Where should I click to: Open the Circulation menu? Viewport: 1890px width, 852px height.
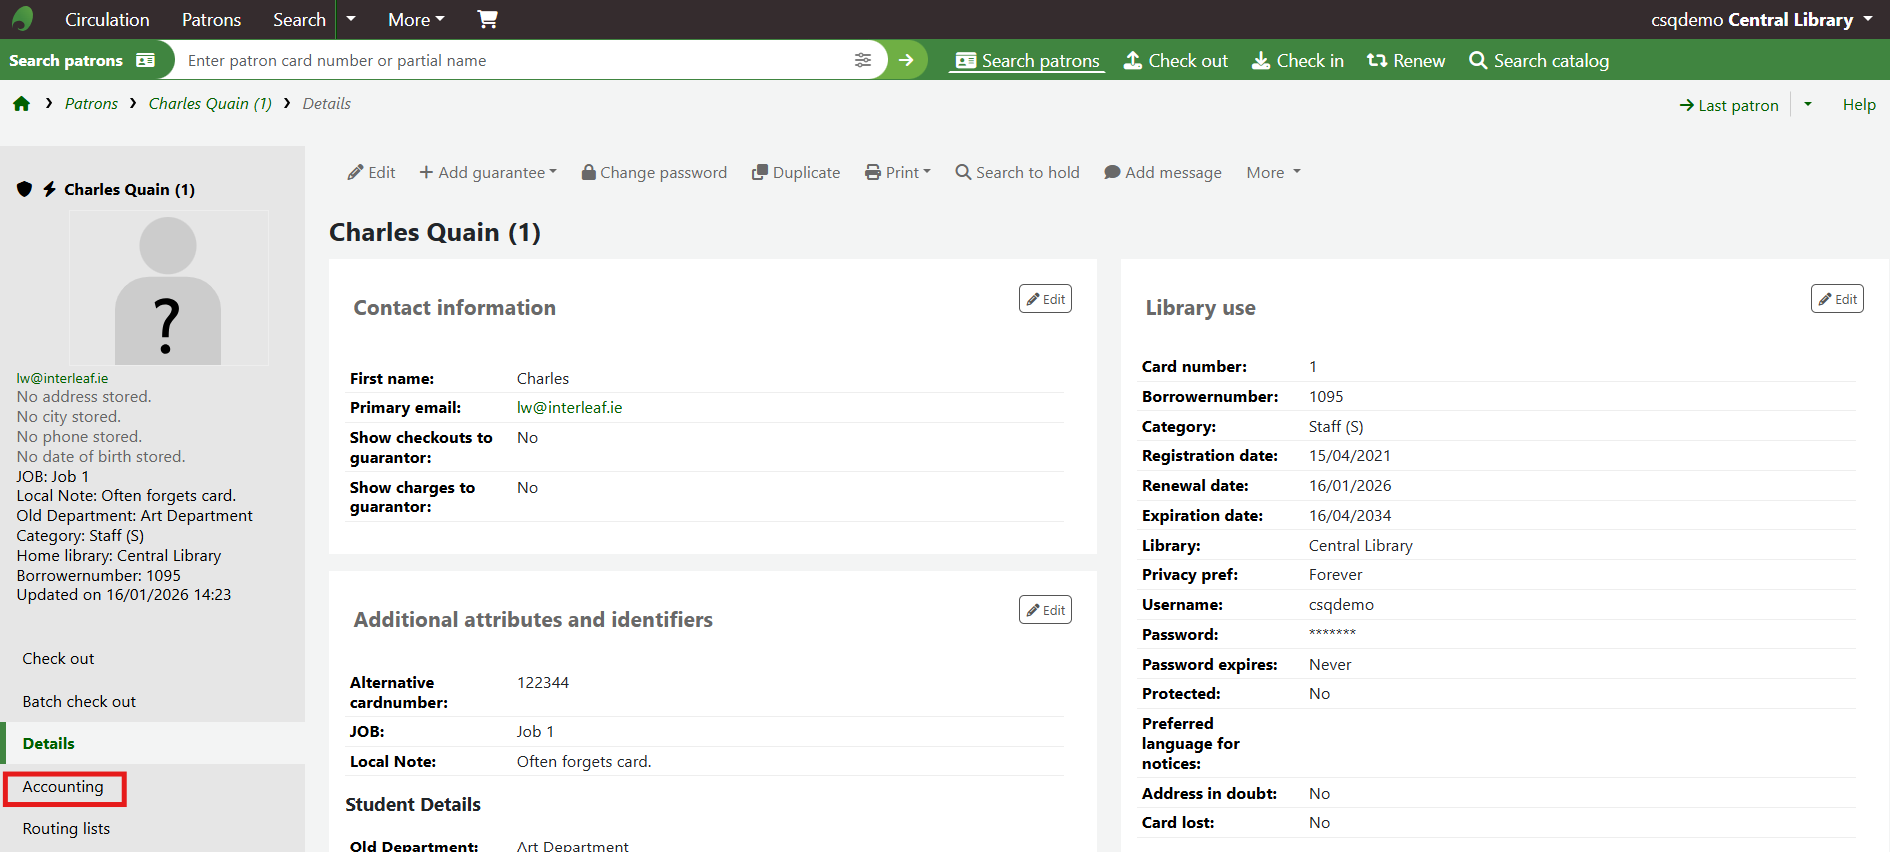pos(107,19)
